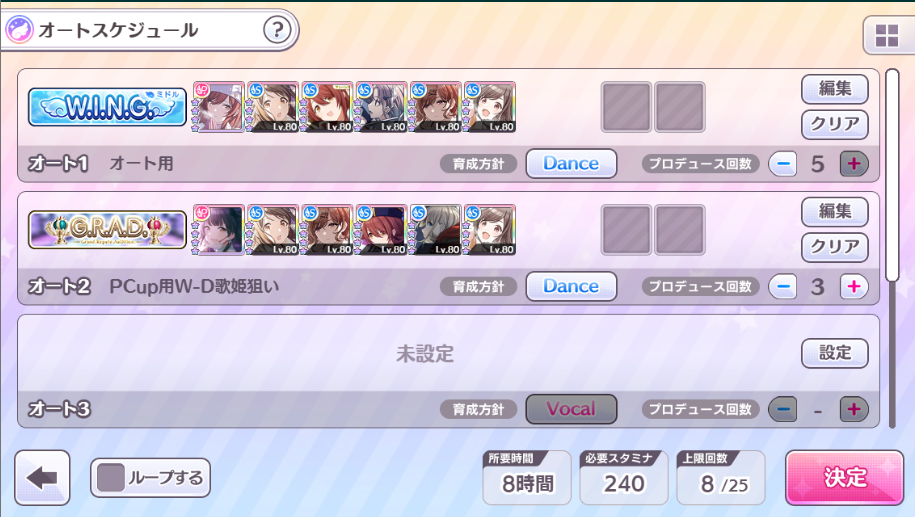
Task: Switch to the grid view icon
Action: (x=887, y=36)
